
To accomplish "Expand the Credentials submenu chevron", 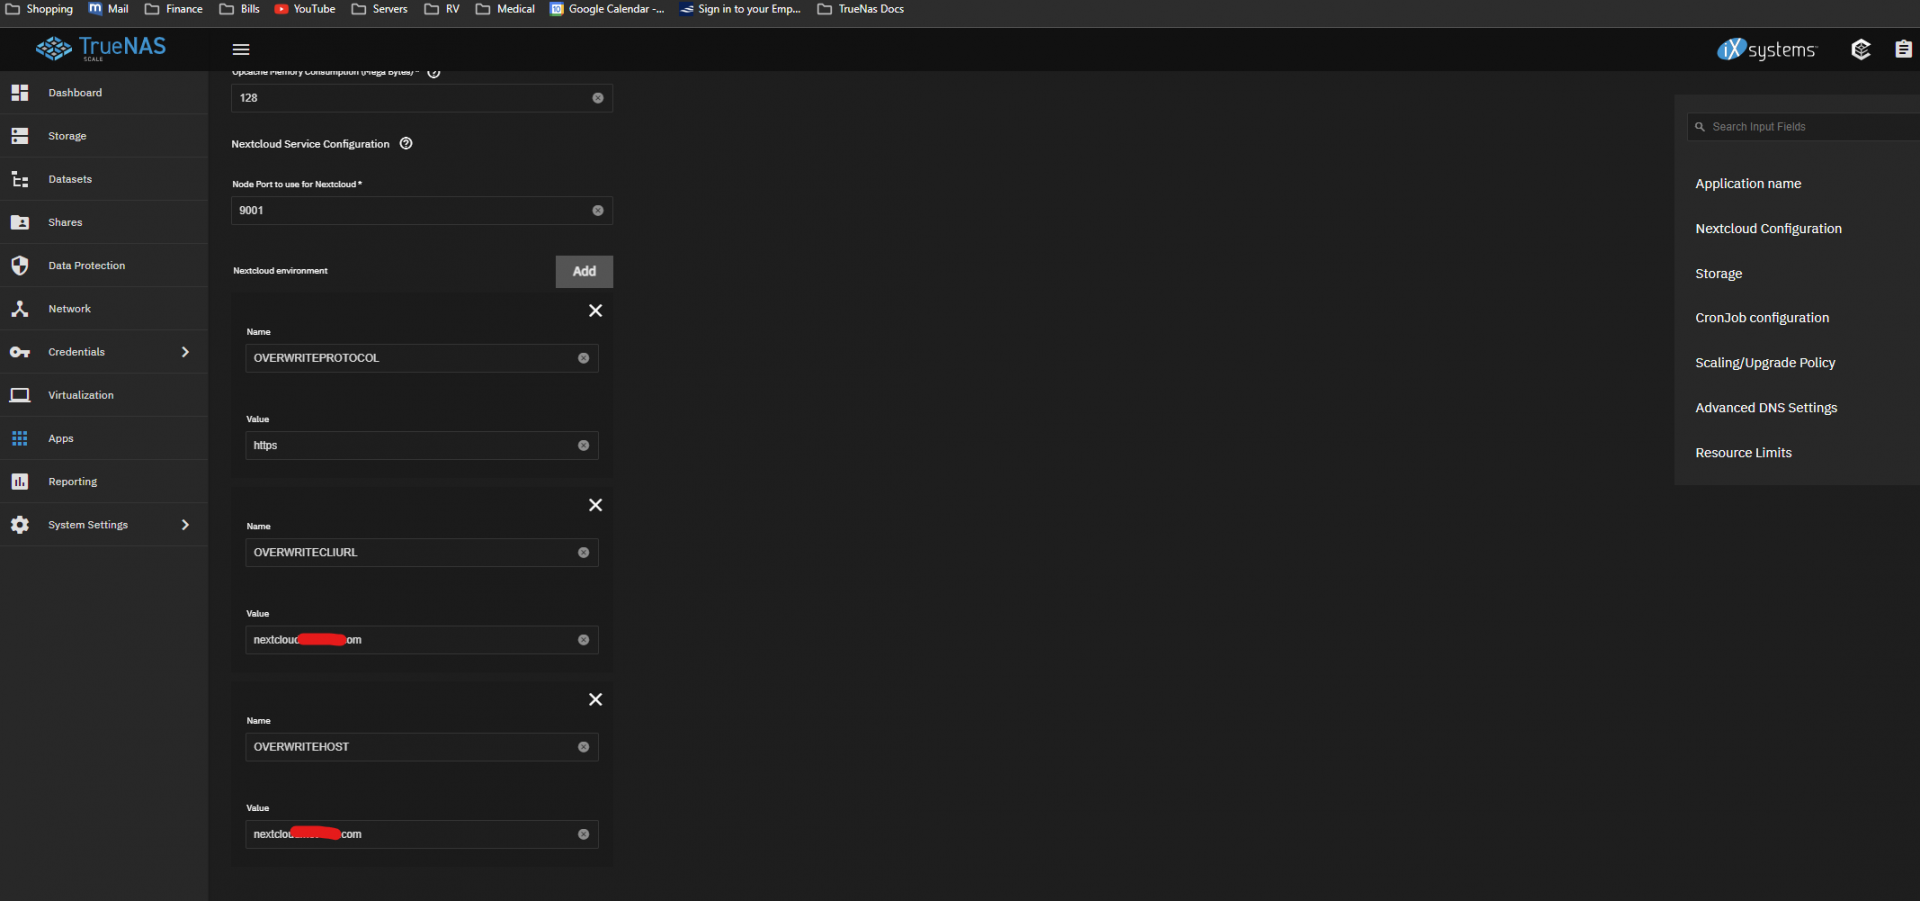I will 185,352.
